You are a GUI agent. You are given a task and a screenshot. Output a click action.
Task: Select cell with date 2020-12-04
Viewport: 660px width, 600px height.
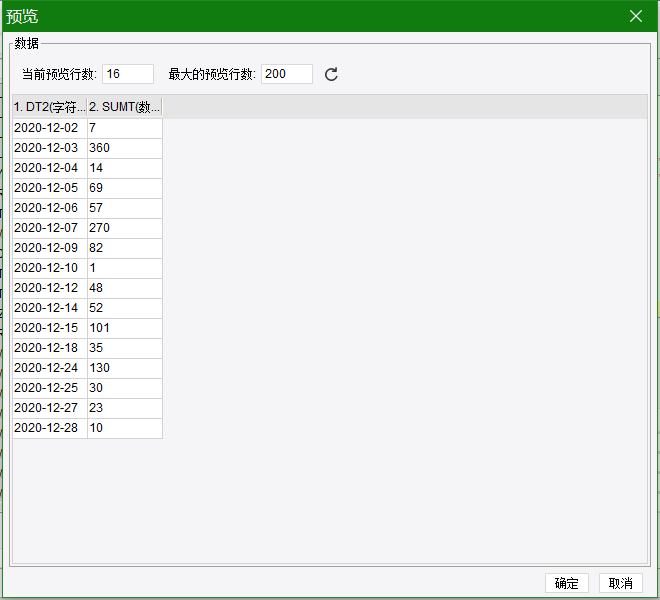50,168
